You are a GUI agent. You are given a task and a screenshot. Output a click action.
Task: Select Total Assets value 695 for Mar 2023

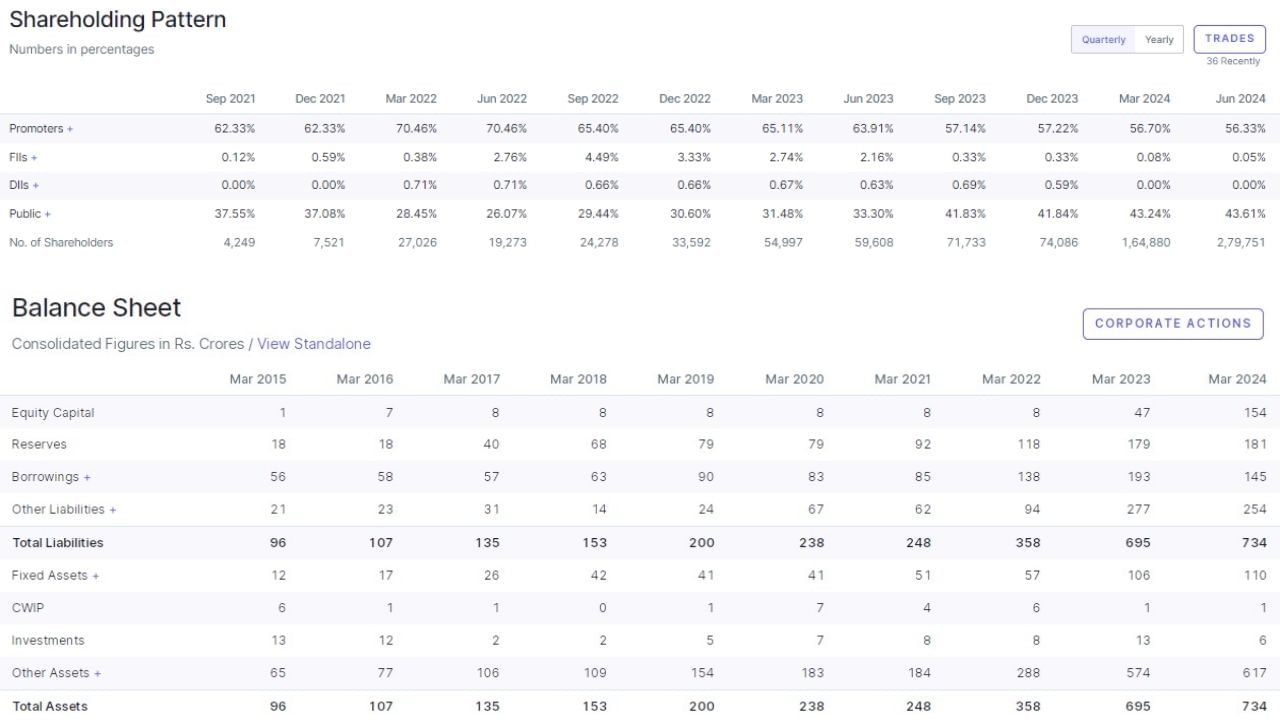(1138, 706)
